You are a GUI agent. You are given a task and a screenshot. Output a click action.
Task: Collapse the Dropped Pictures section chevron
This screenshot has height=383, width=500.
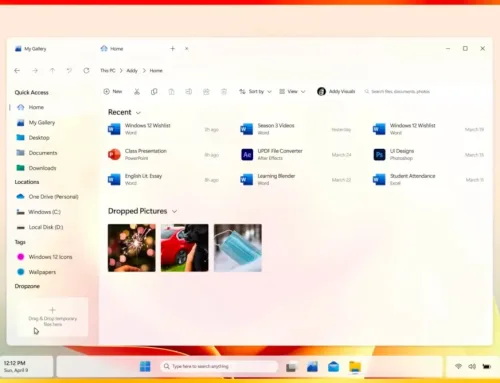click(174, 211)
